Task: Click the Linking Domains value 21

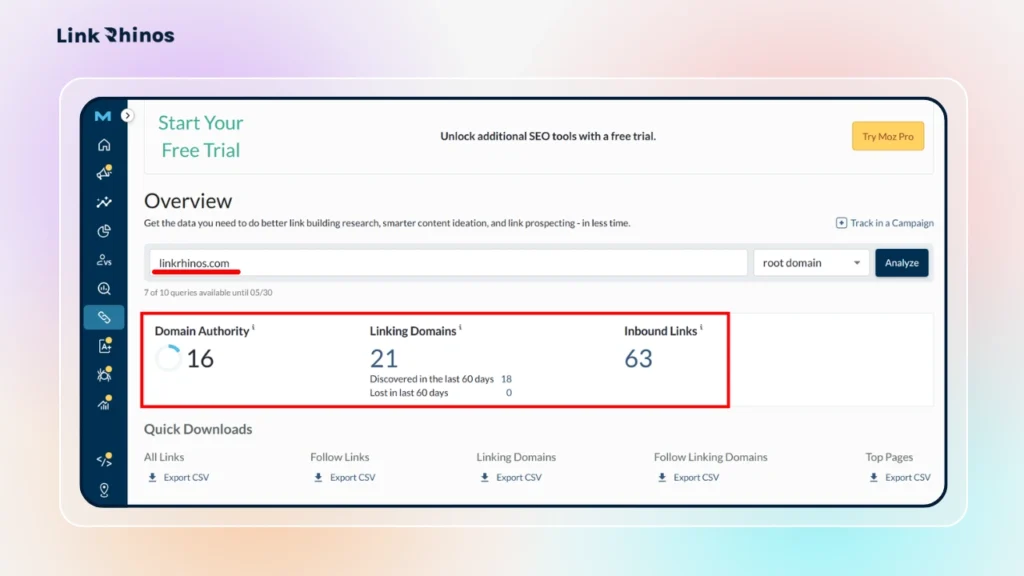Action: tap(384, 359)
